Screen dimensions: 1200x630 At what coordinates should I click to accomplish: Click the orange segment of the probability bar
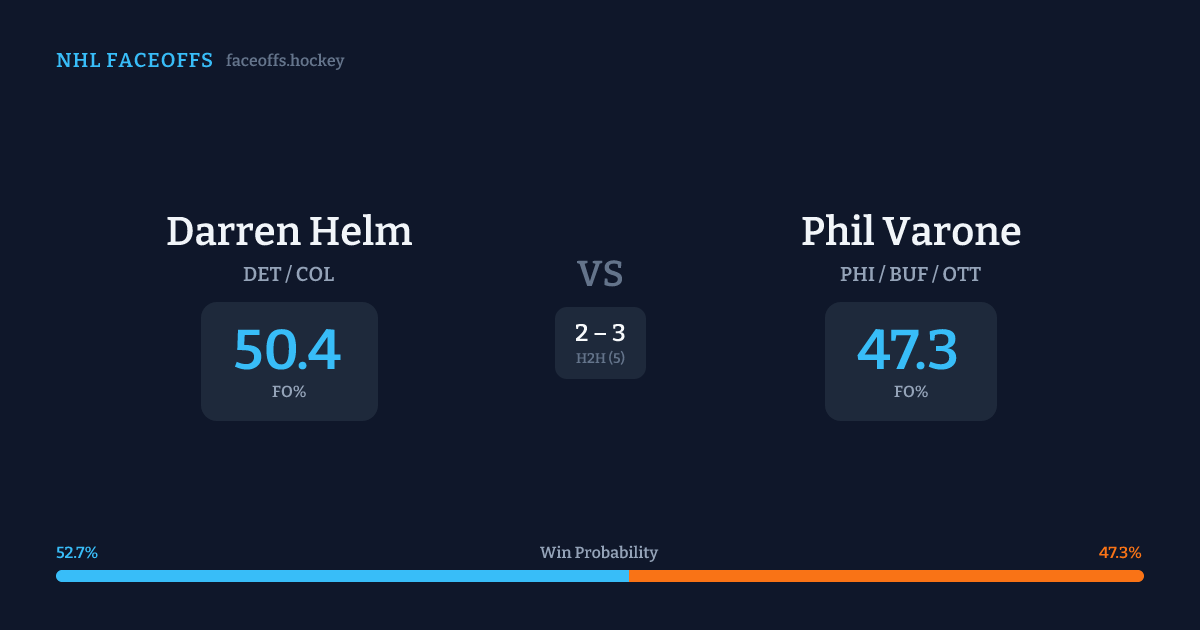(885, 576)
